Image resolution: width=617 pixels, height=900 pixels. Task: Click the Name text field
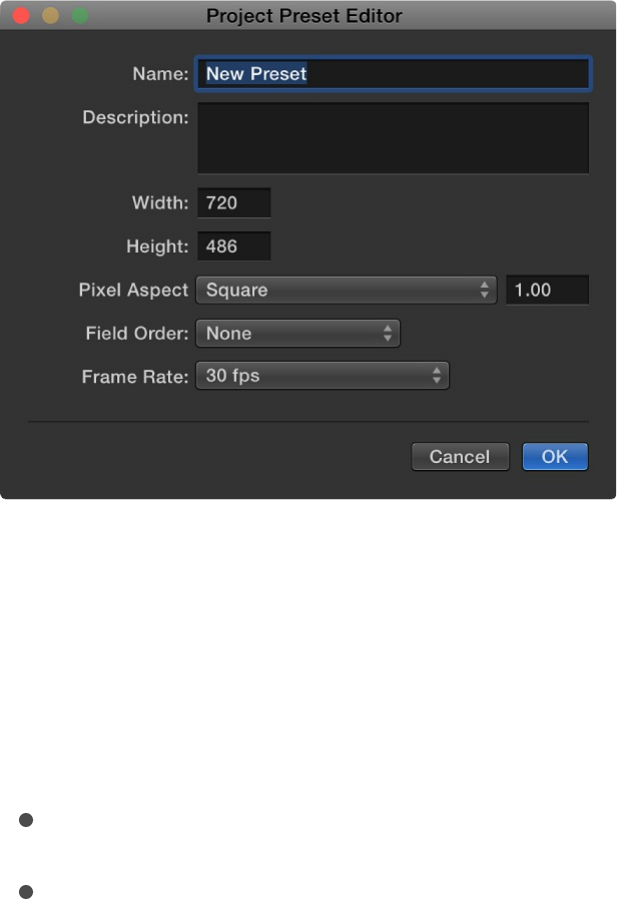click(x=392, y=73)
